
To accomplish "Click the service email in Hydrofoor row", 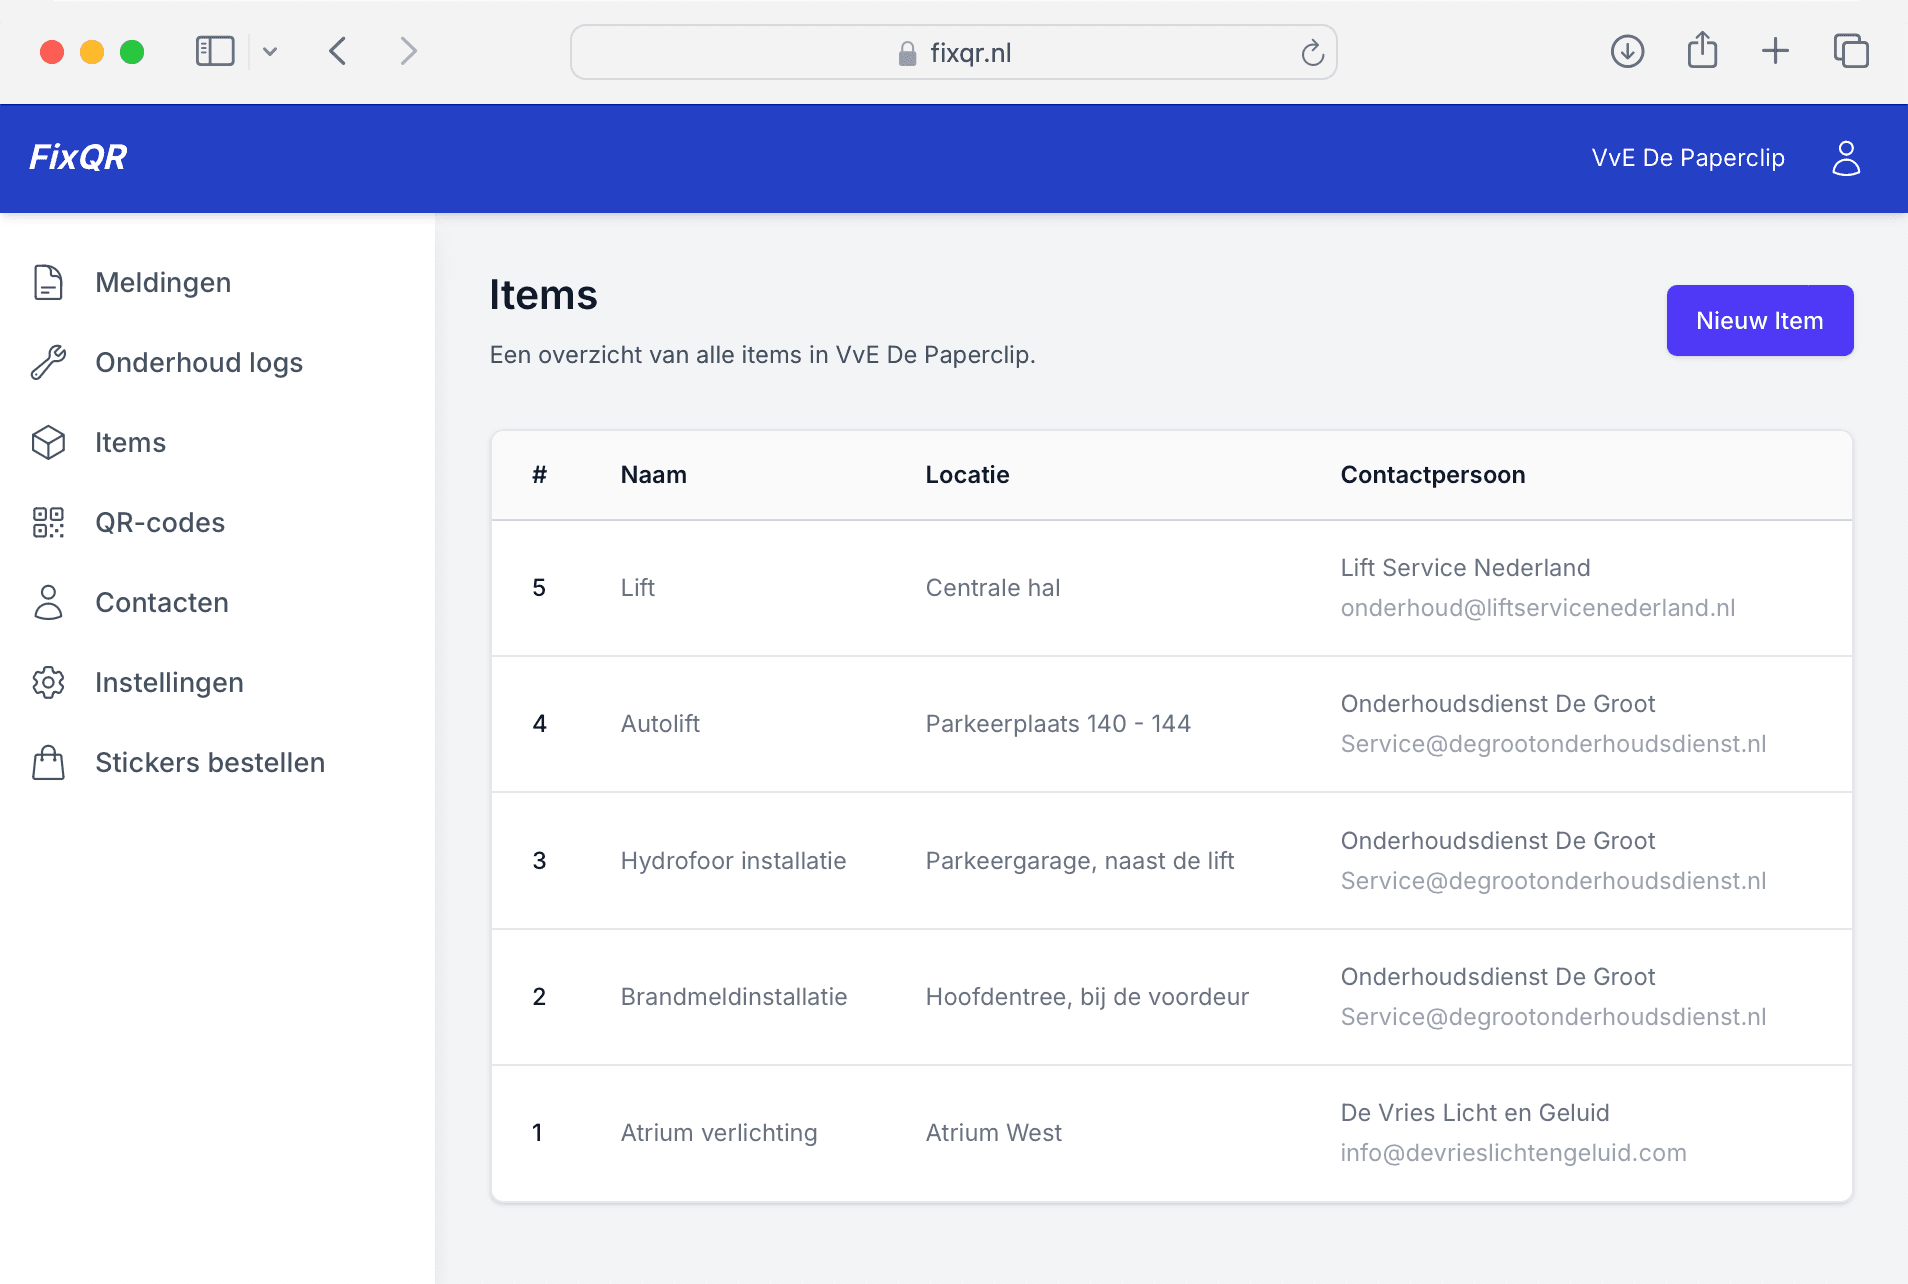I will pos(1553,881).
